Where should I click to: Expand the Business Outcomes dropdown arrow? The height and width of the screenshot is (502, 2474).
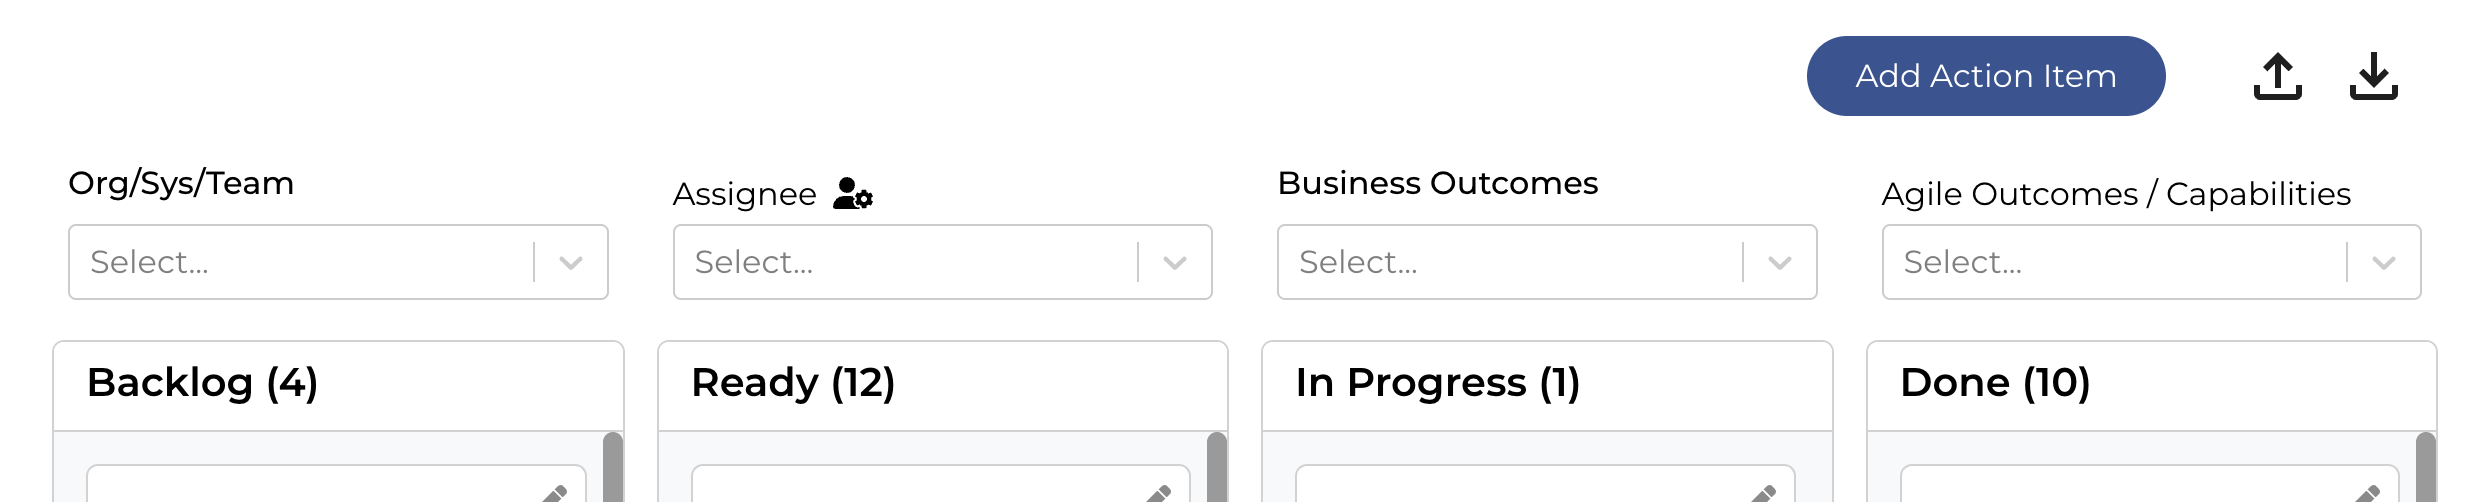point(1780,263)
